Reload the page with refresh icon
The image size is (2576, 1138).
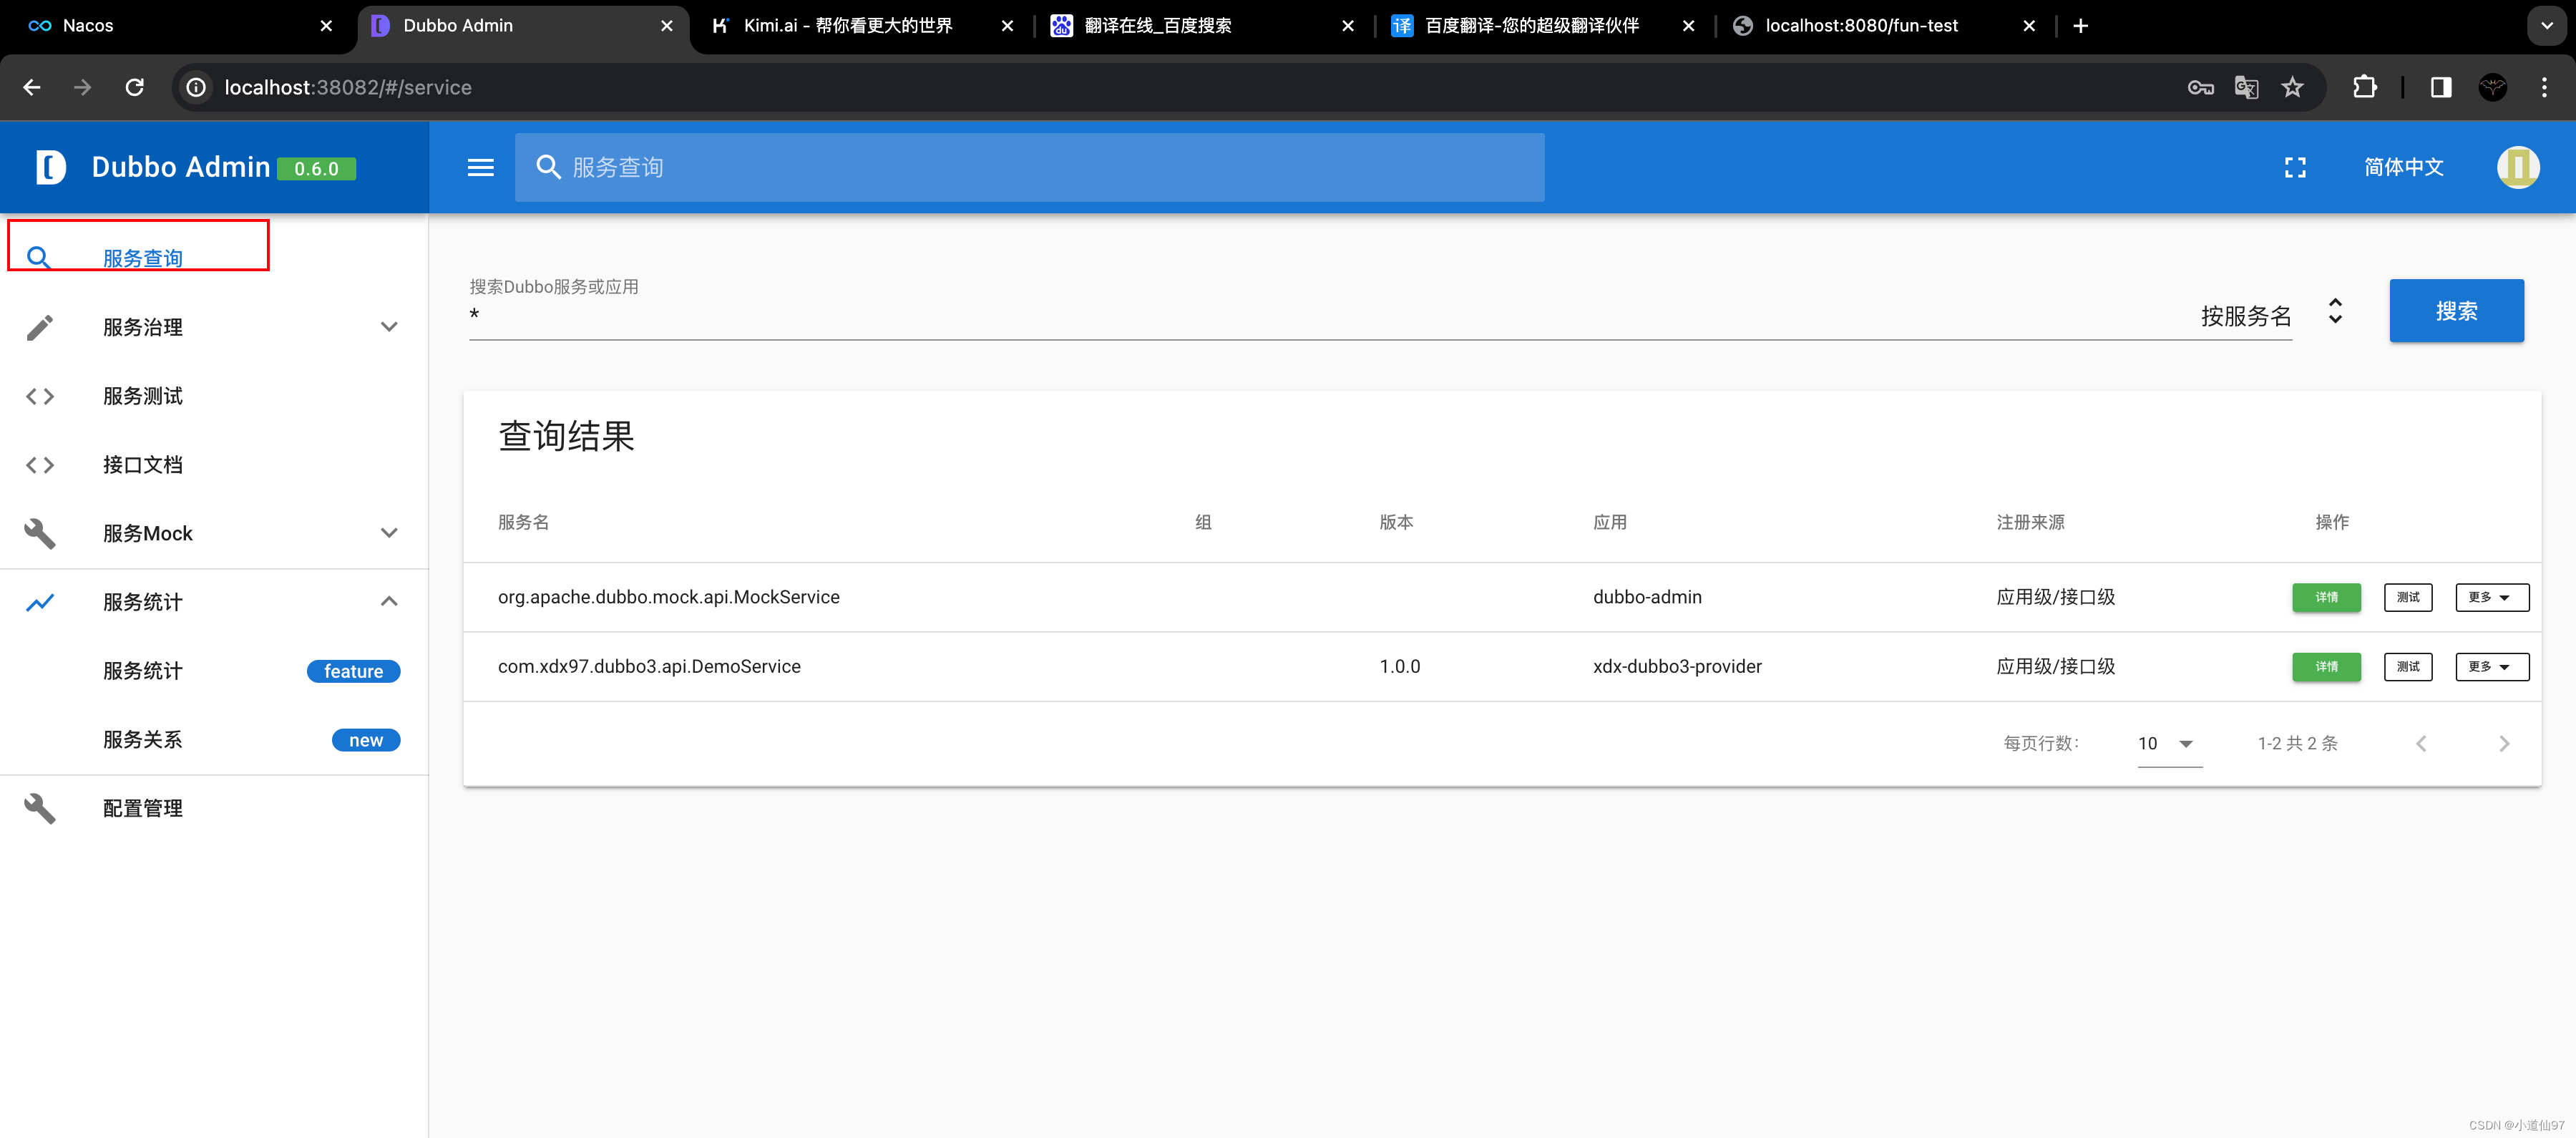pos(134,87)
